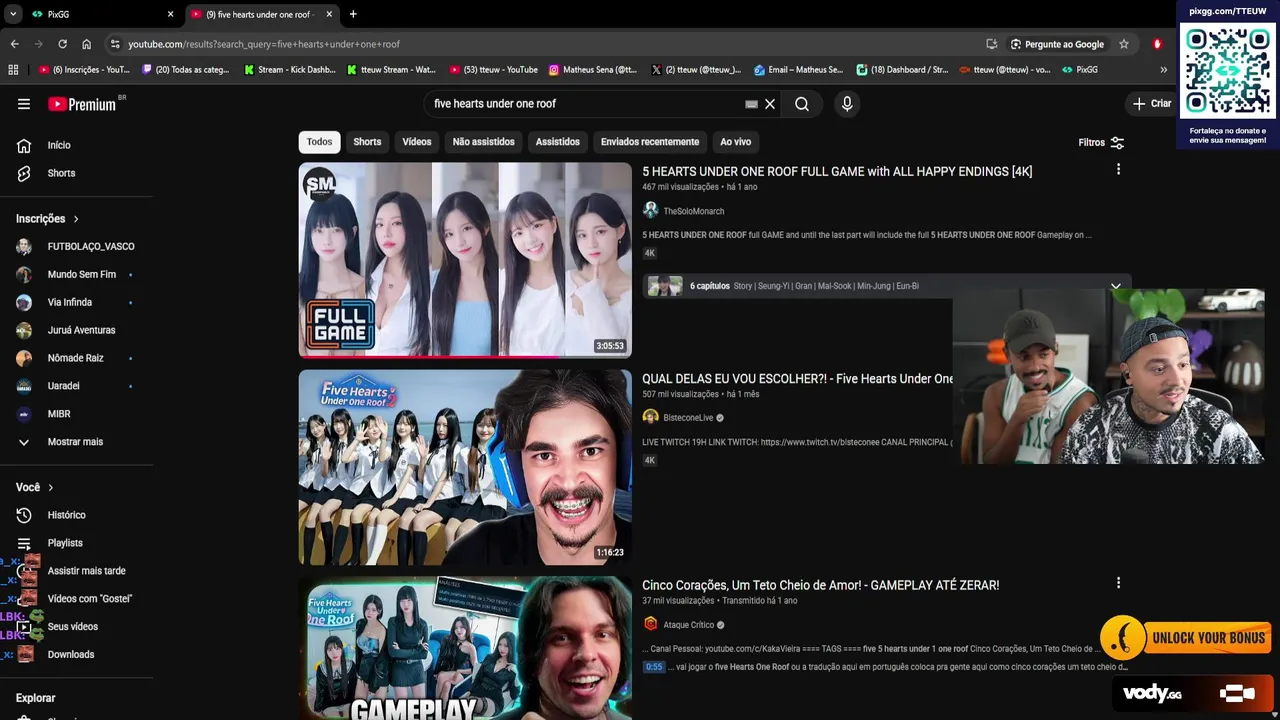Screen dimensions: 1280x720
Task: Open the Bisteconelive video thumbnail
Action: click(x=465, y=468)
